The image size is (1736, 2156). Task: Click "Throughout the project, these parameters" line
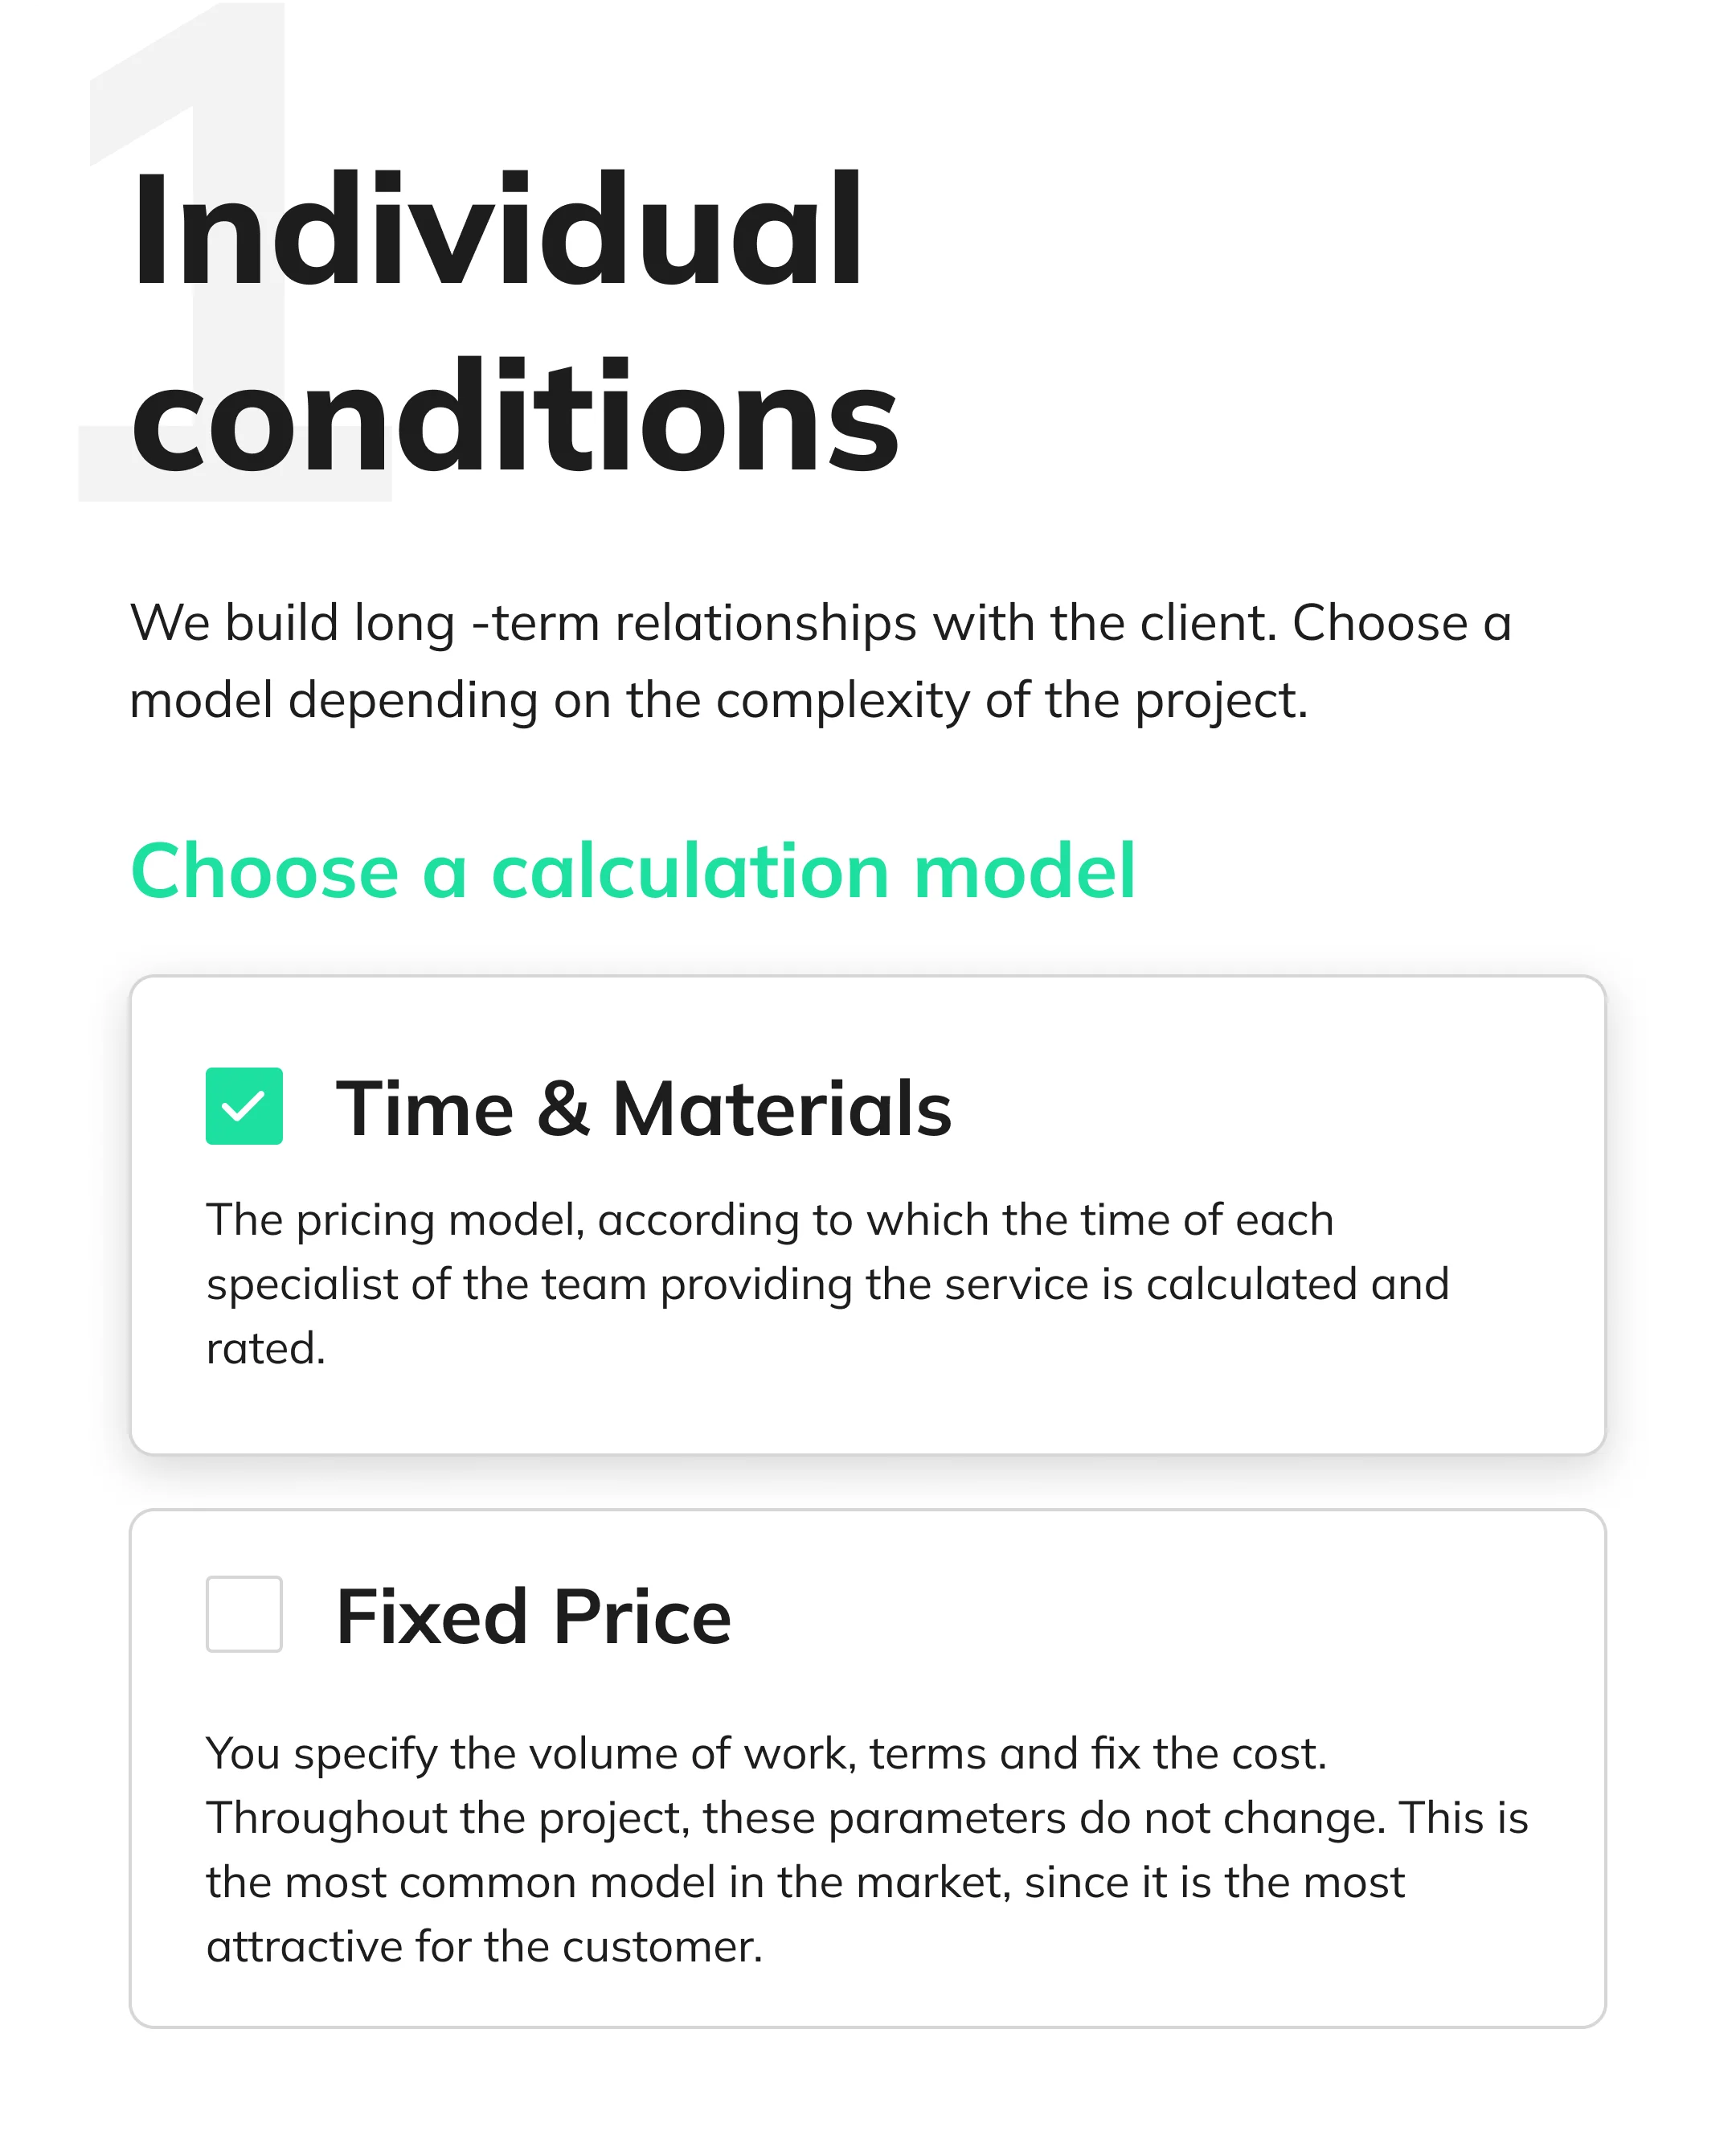click(867, 1819)
